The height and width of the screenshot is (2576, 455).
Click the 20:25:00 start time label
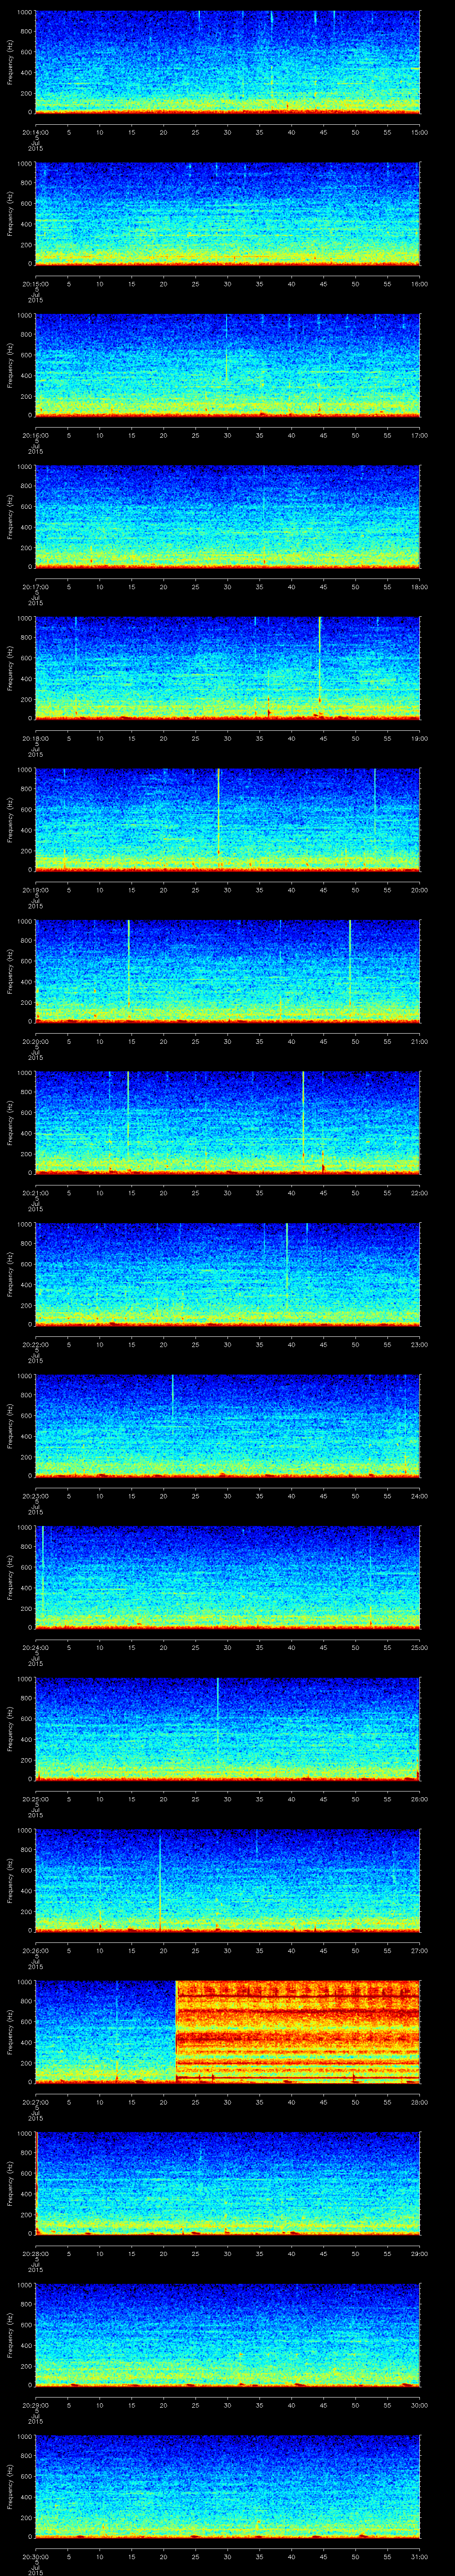[35, 1799]
